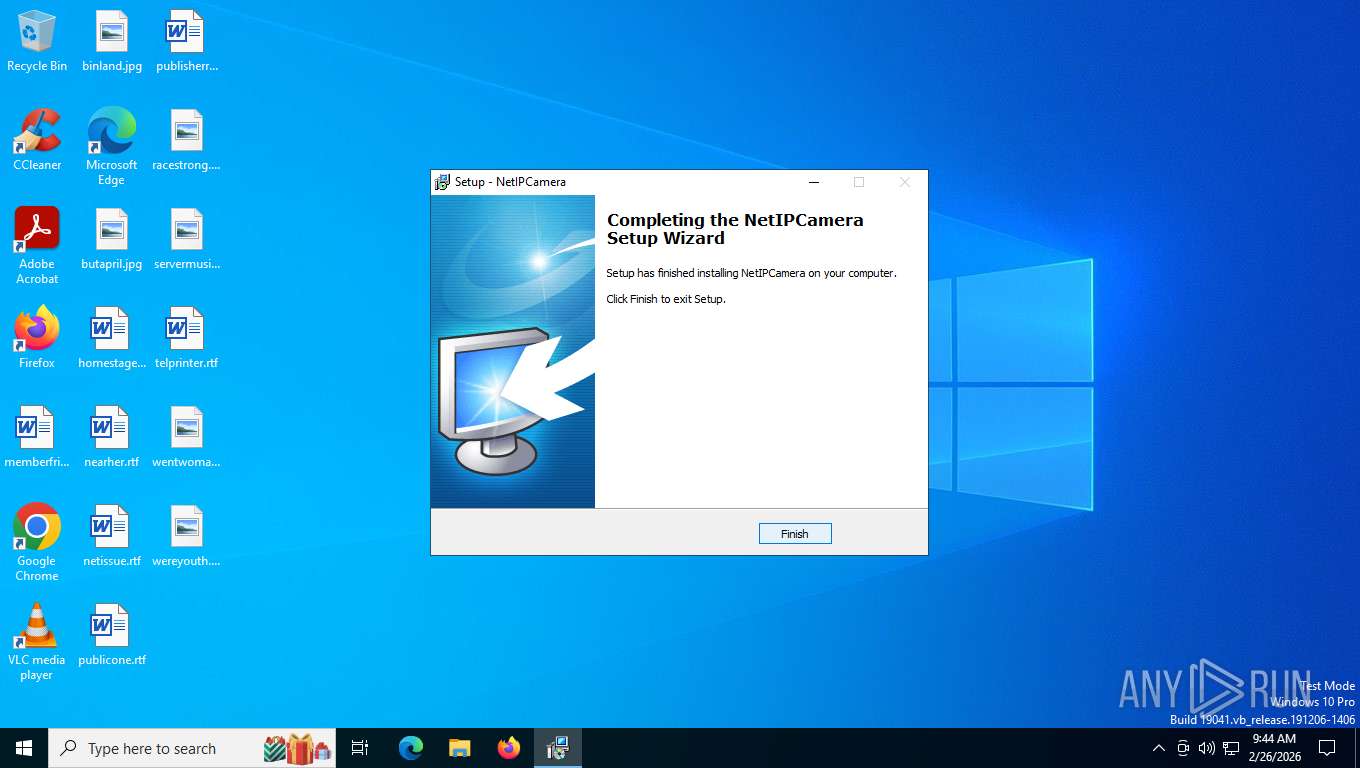
Task: Select the nearher.rtf desktop file
Action: pyautogui.click(x=112, y=438)
